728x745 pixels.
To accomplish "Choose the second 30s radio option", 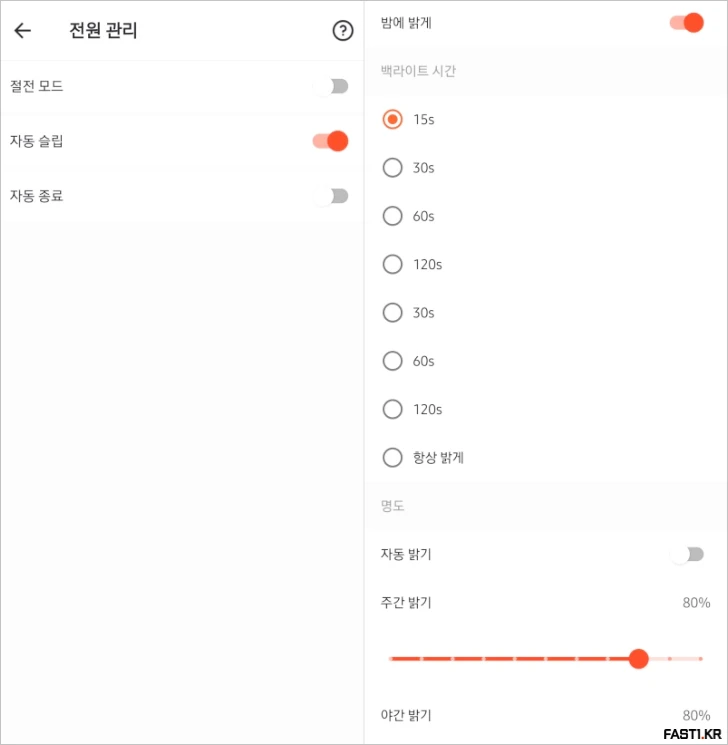I will 393,313.
